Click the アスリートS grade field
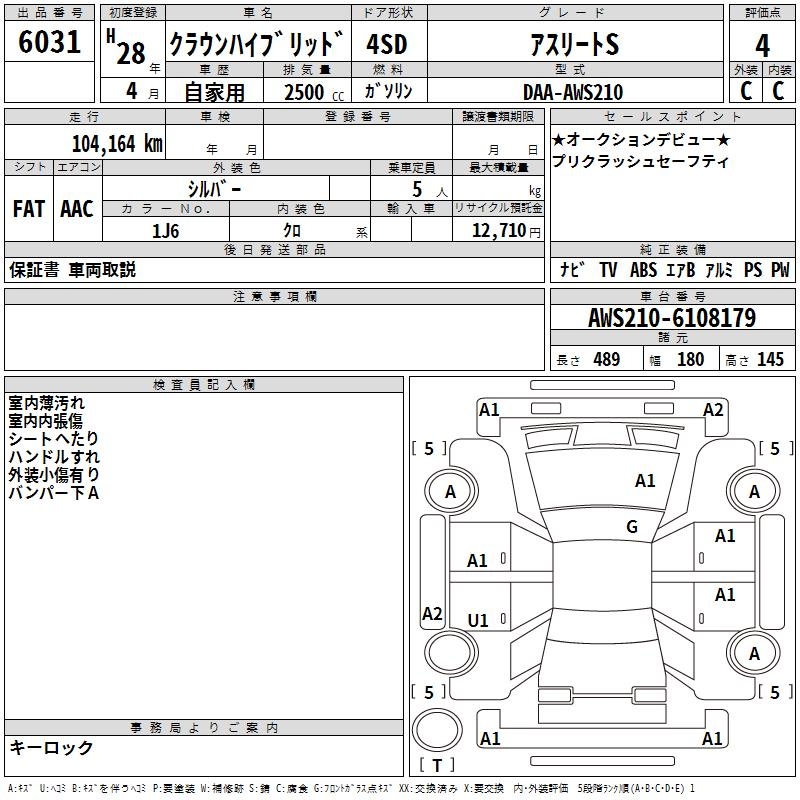The image size is (800, 800). pos(575,43)
